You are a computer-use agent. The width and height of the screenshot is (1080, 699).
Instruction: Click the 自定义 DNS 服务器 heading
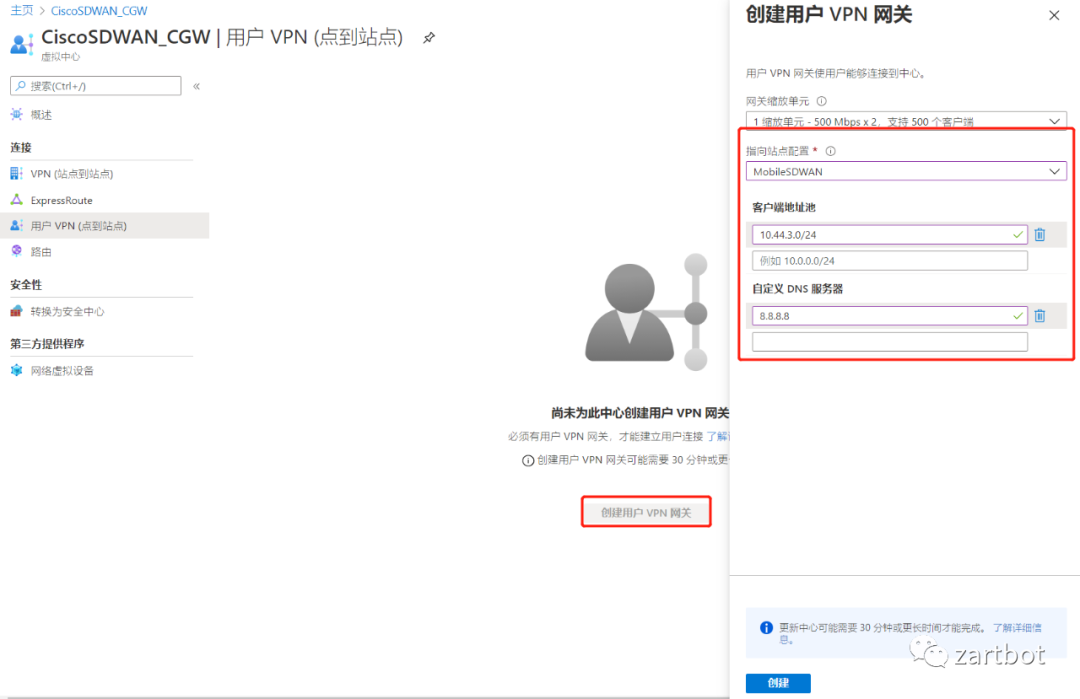[x=798, y=289]
